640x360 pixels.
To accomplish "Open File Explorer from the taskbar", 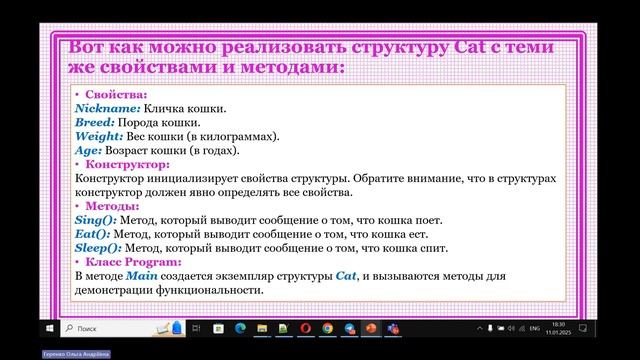I will 262,329.
